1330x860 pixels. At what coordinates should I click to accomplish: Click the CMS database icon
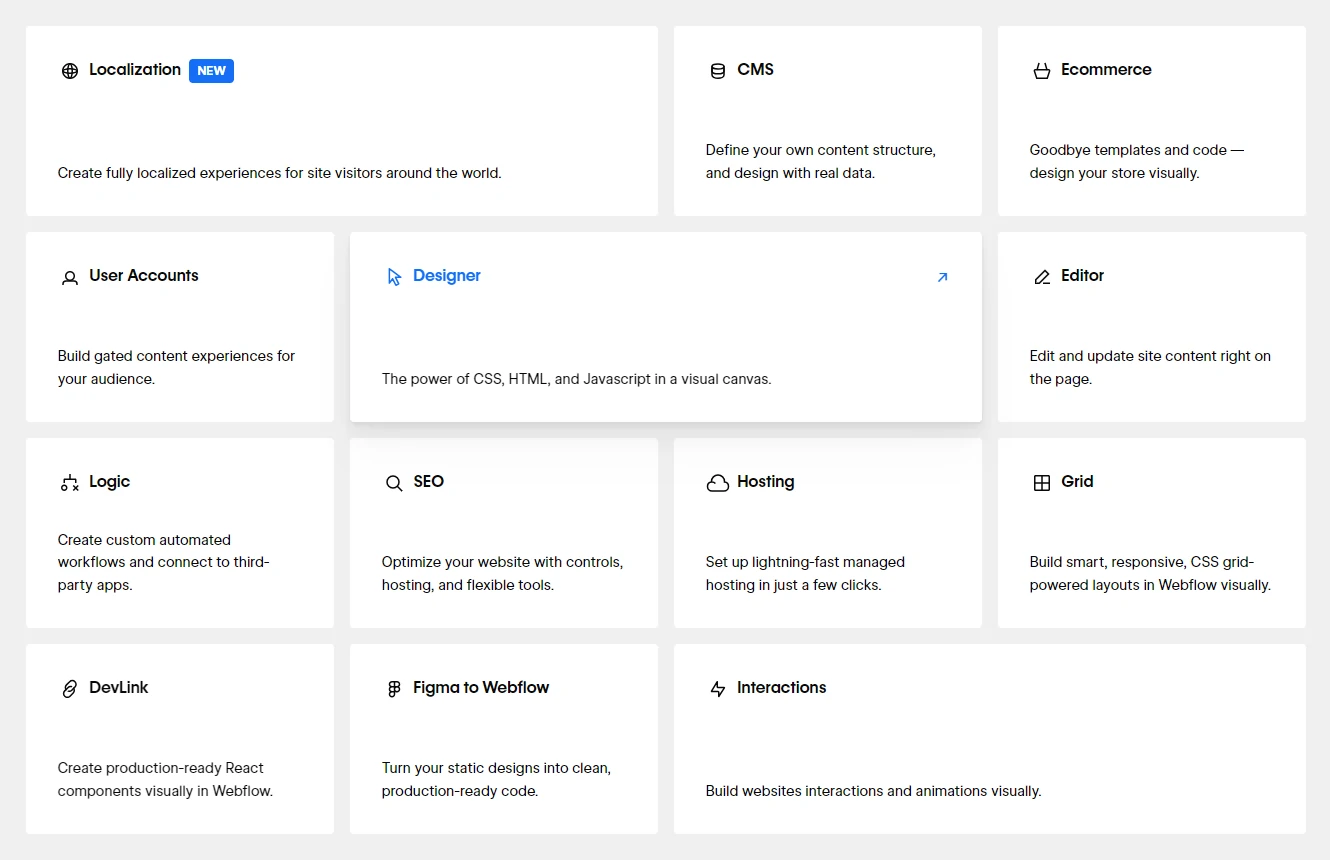[718, 71]
